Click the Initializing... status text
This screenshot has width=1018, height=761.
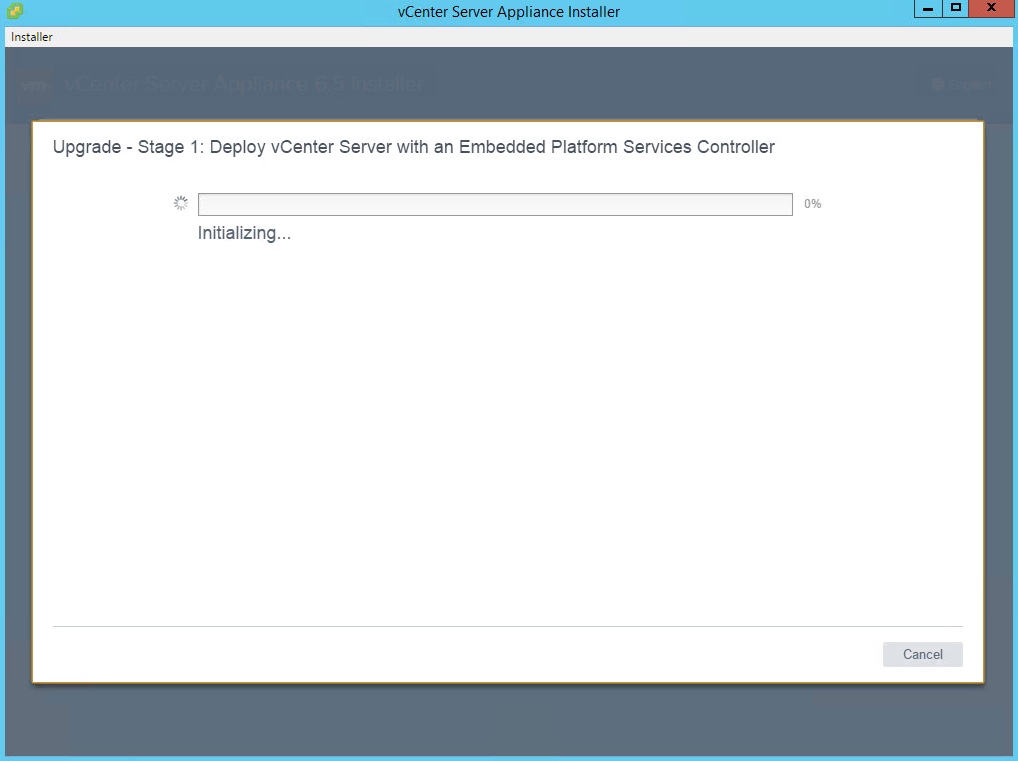click(244, 233)
